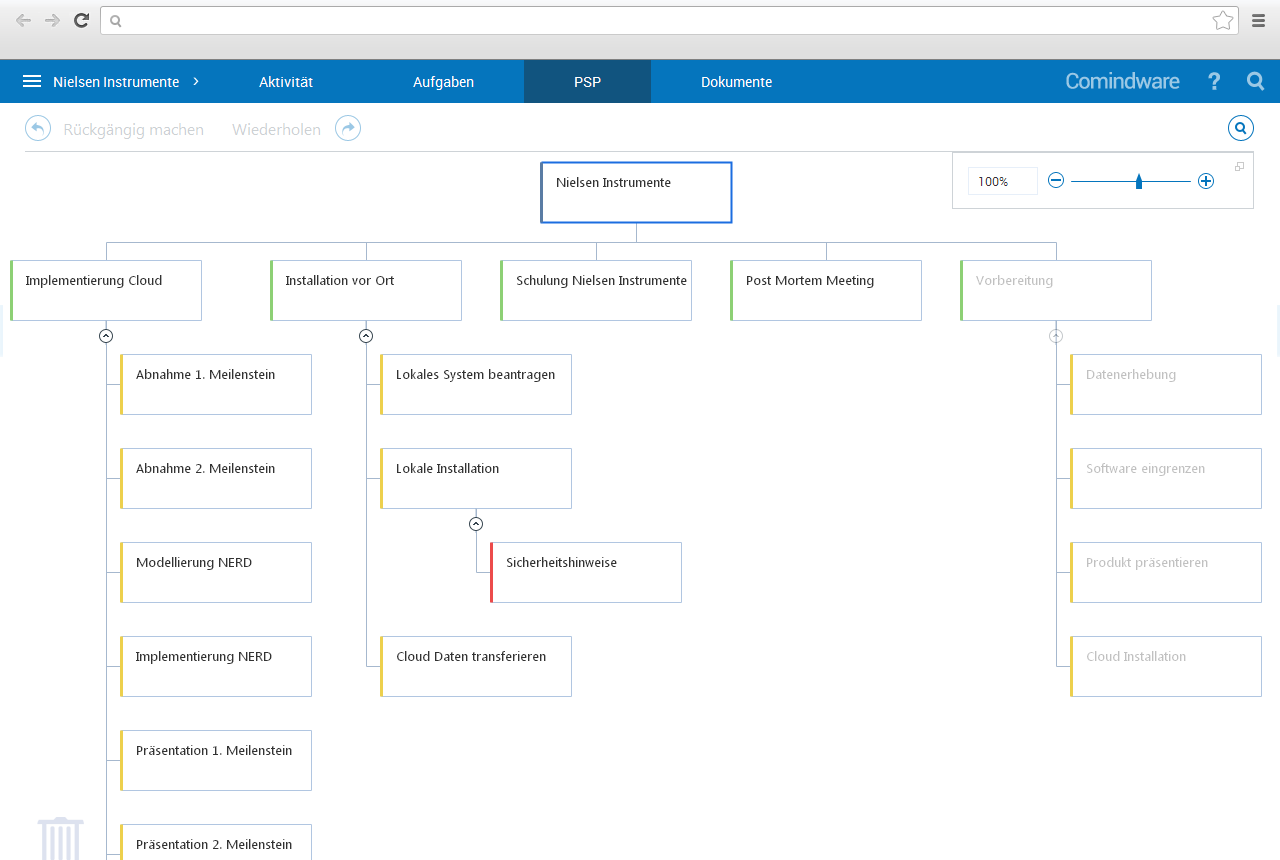The height and width of the screenshot is (860, 1280).
Task: Select the Software eingrenzen node
Action: pos(1166,478)
